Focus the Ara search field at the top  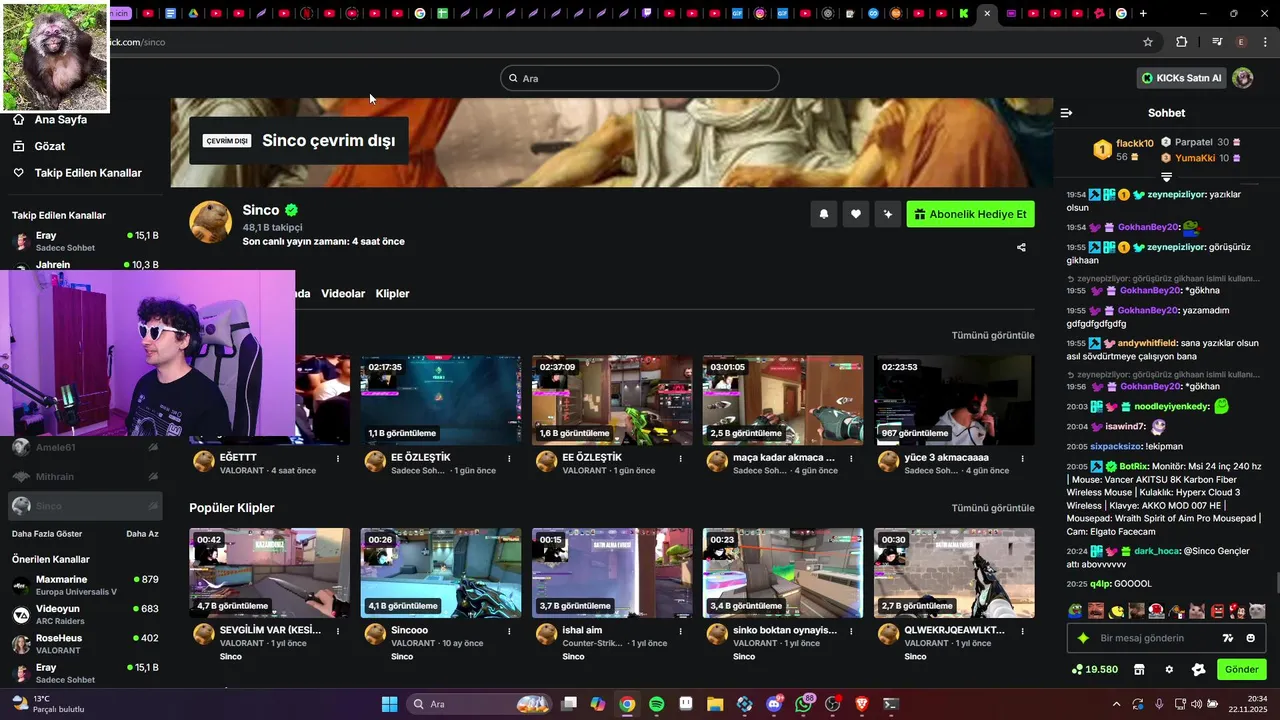tap(640, 78)
